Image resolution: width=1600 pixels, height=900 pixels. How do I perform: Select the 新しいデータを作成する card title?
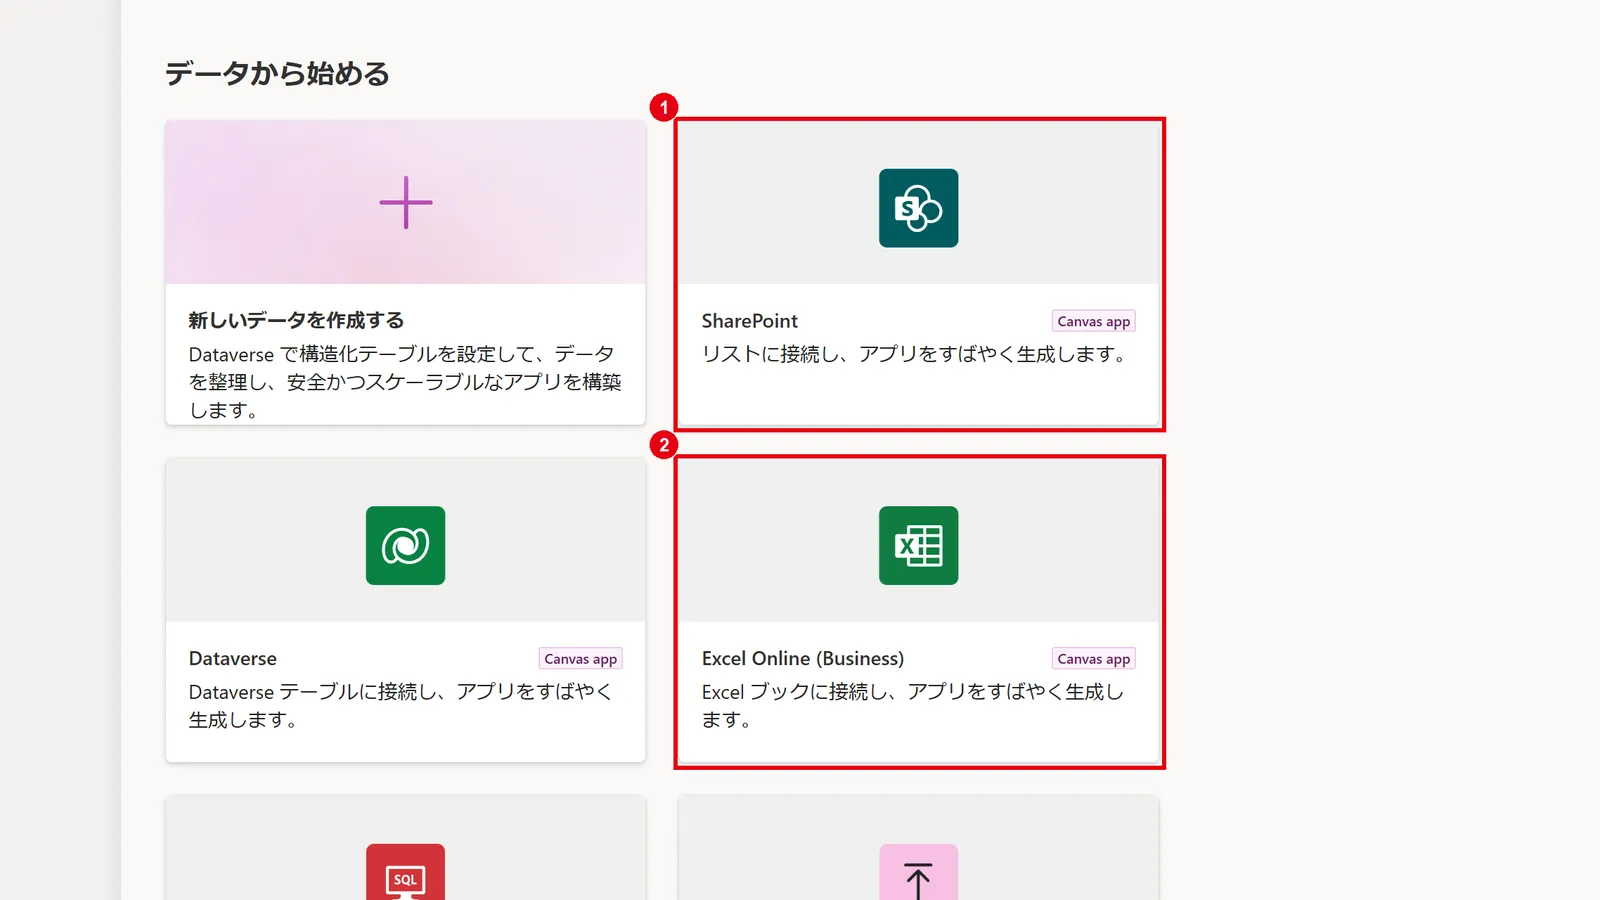pos(297,321)
